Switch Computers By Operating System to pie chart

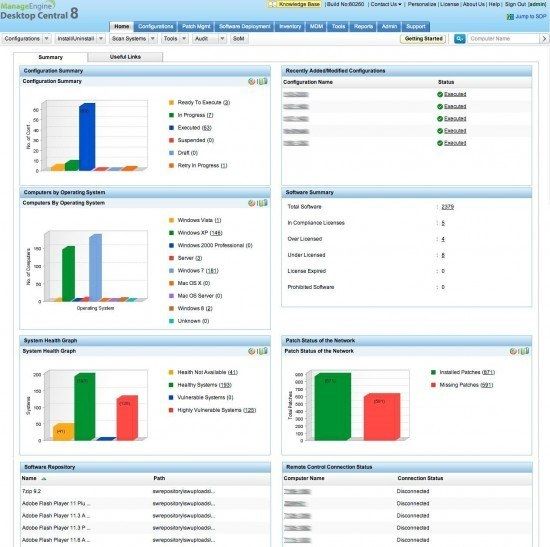pyautogui.click(x=251, y=203)
